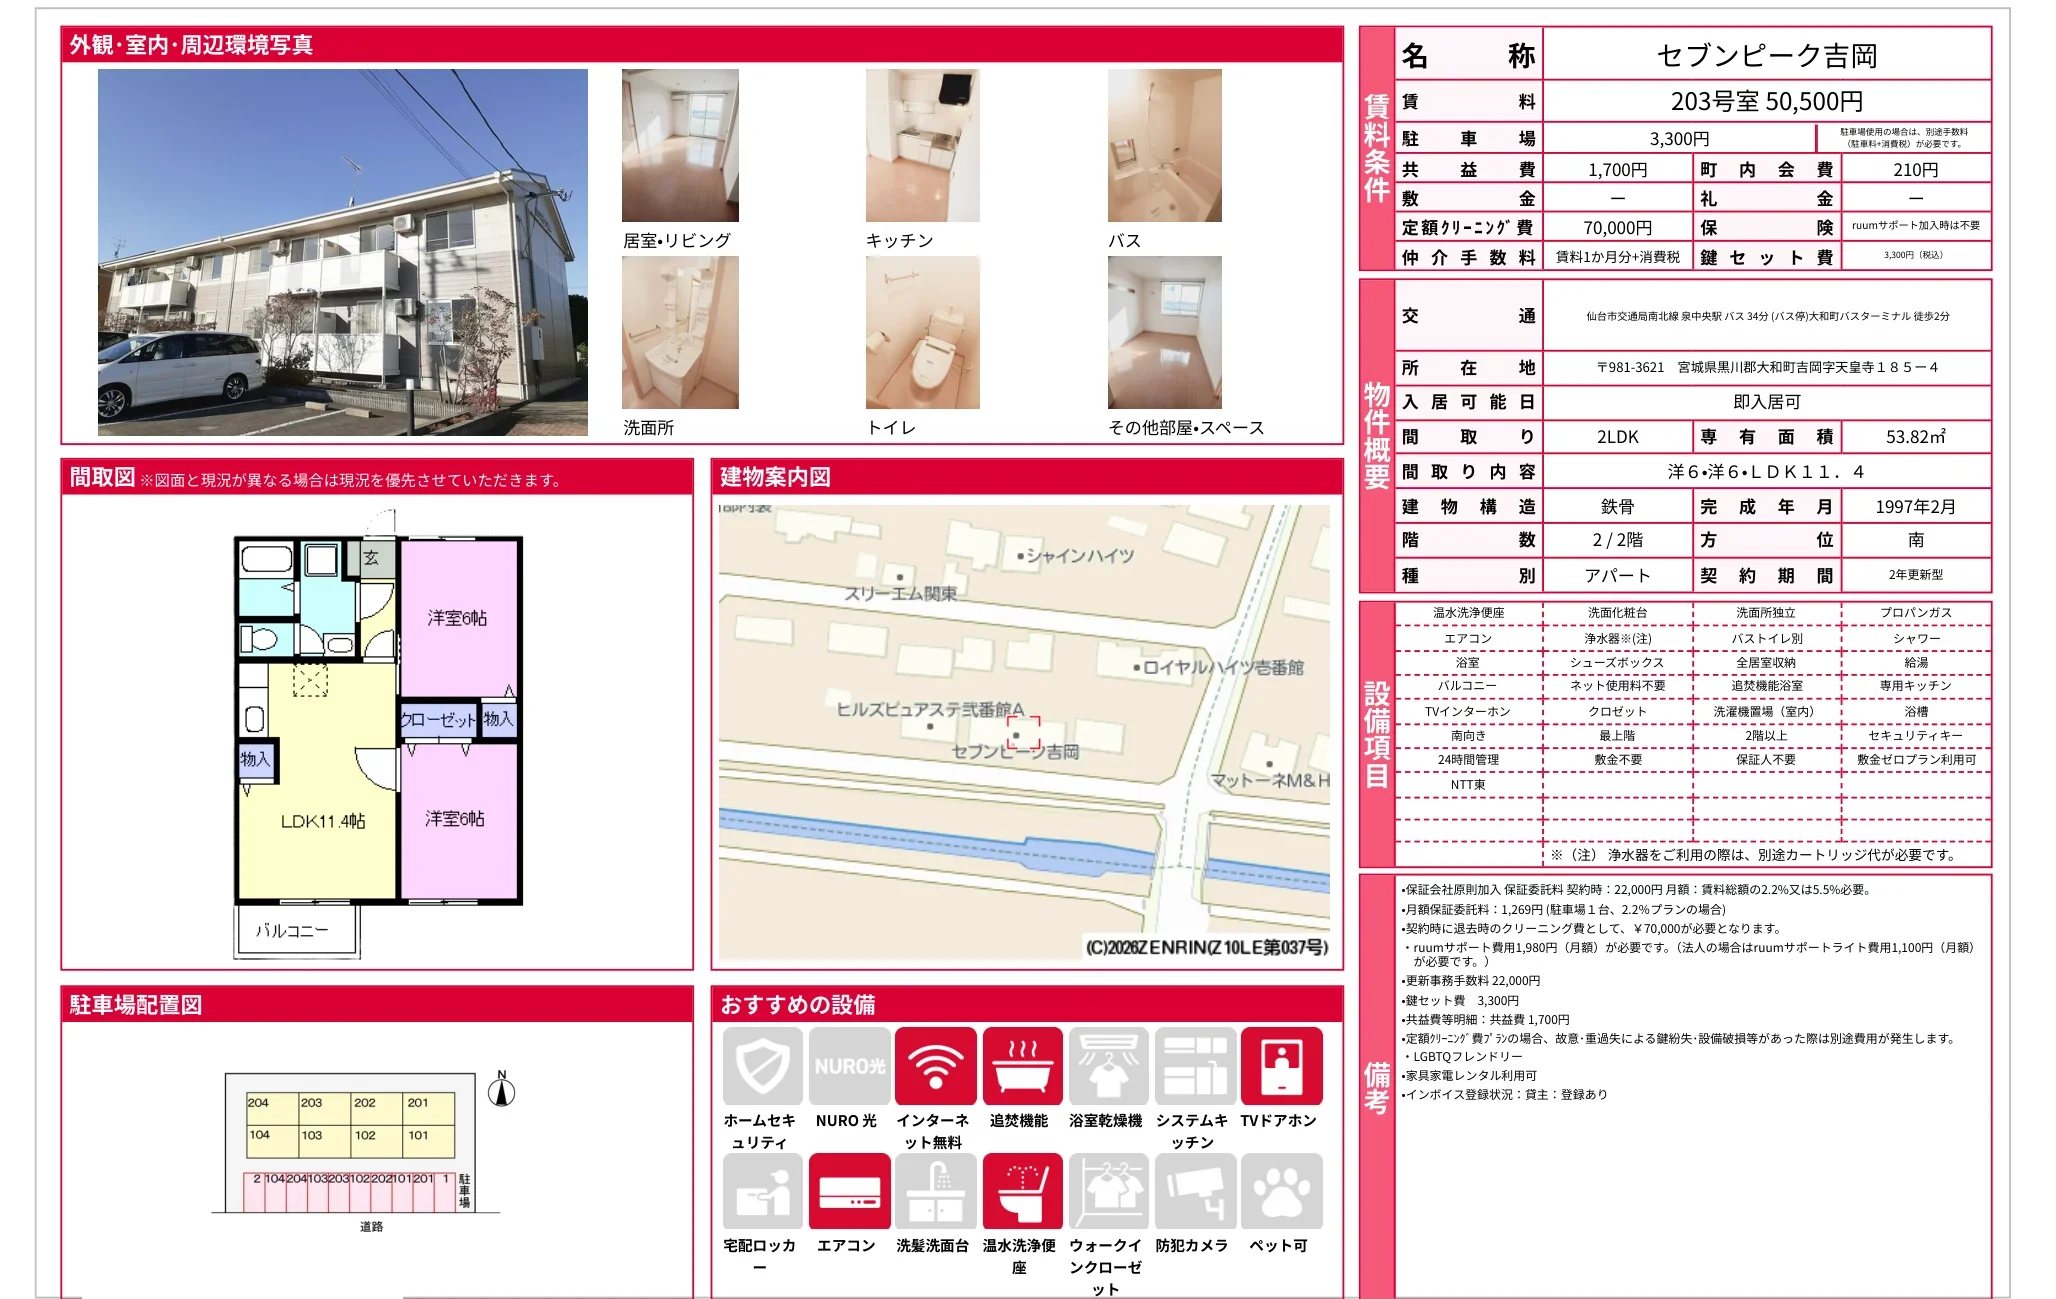Click the 鉄骨 building structure value
2056x1299 pixels.
click(x=1618, y=507)
